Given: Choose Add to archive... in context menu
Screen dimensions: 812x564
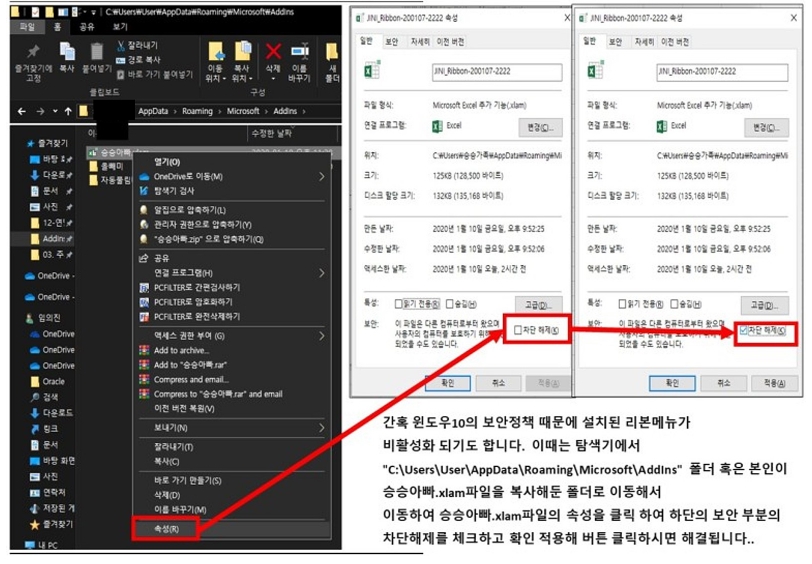Looking at the screenshot, I should click(x=232, y=351).
